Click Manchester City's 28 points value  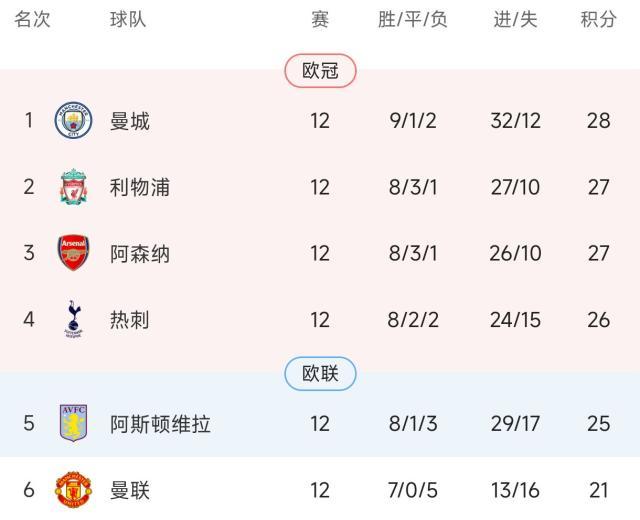click(598, 121)
